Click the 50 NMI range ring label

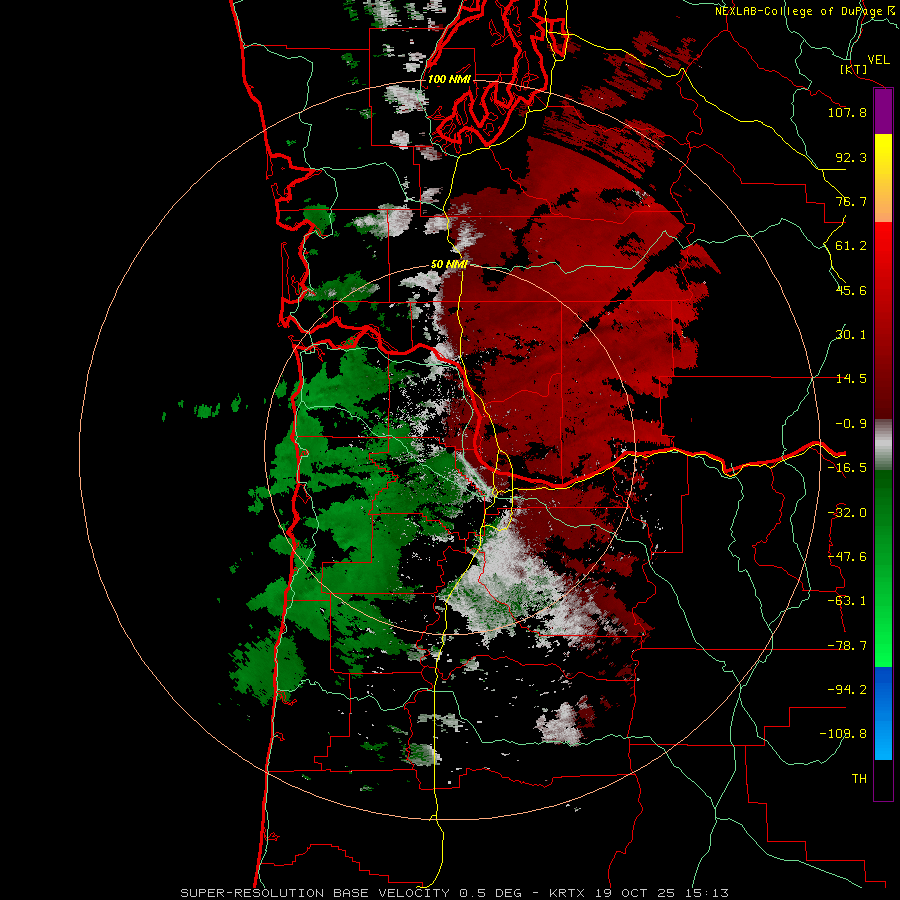[449, 264]
